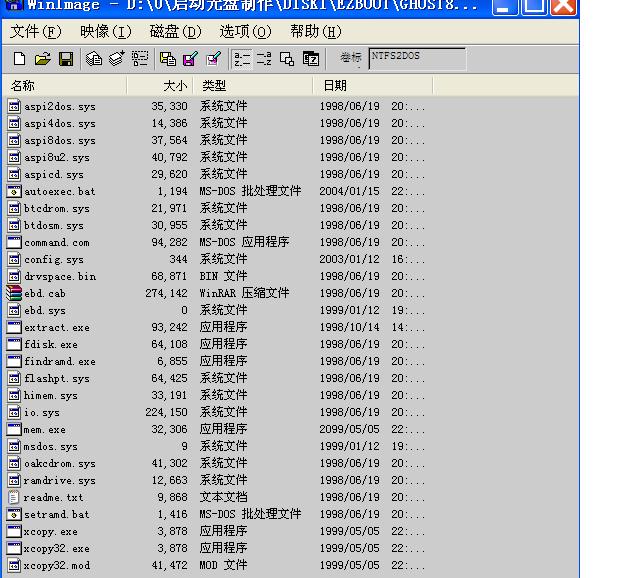Image resolution: width=640 pixels, height=578 pixels.
Task: Click the Format disk toolbar icon
Action: coord(140,59)
